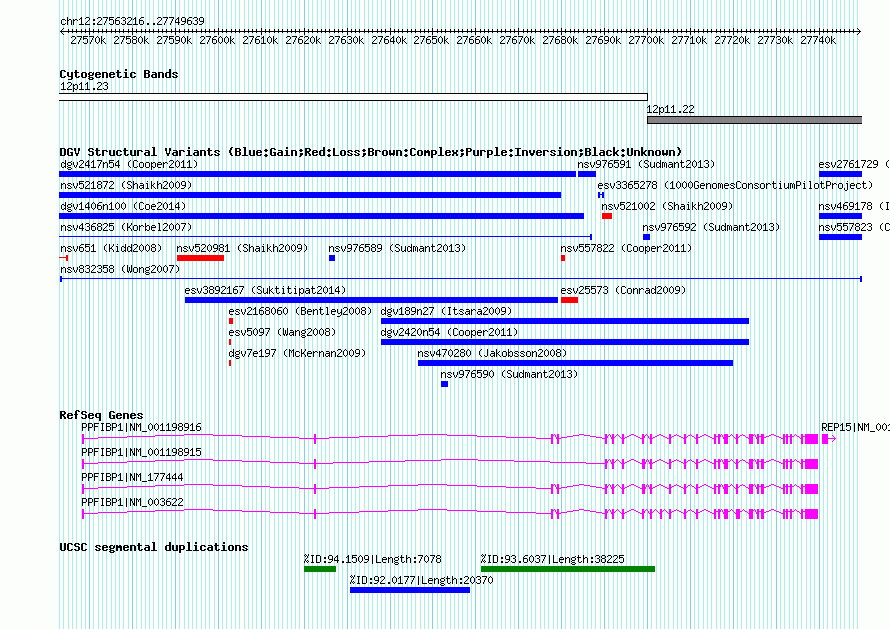Click the PPFIBP1|NM_003622 transcript label
The height and width of the screenshot is (629, 890).
pyautogui.click(x=132, y=502)
